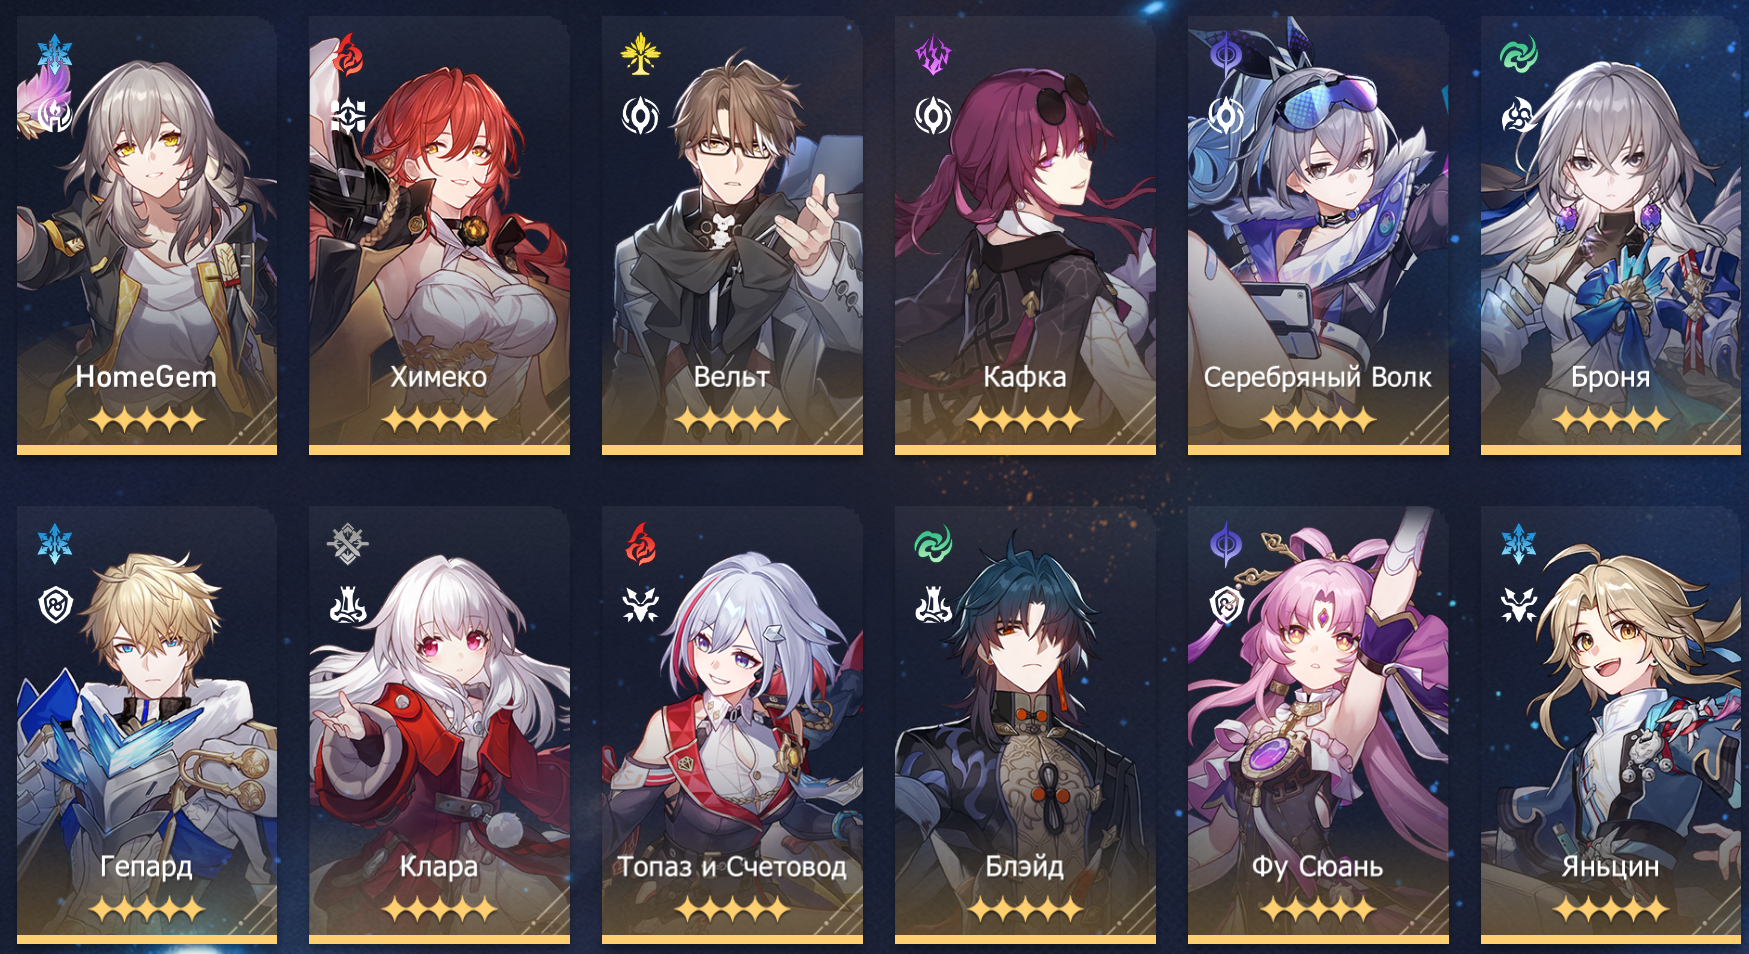This screenshot has height=954, width=1749.
Task: Click the Ice element icon on HomeGem card
Action: (55, 55)
